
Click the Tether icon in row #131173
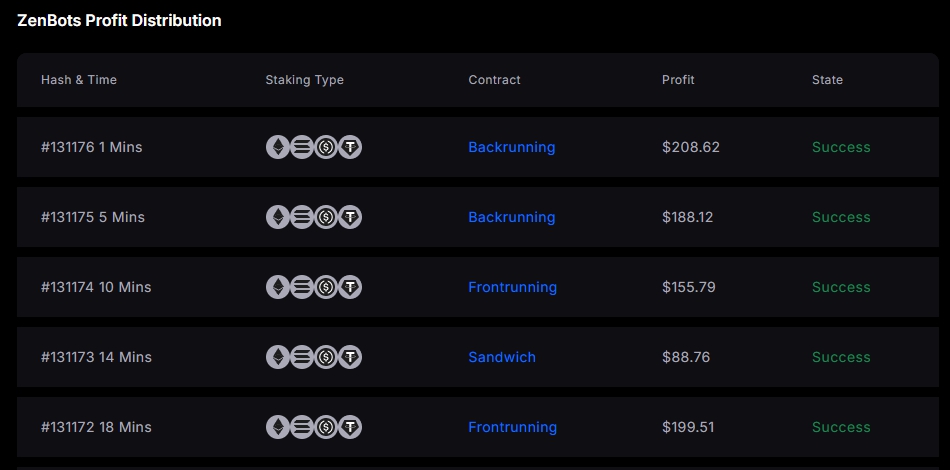350,357
